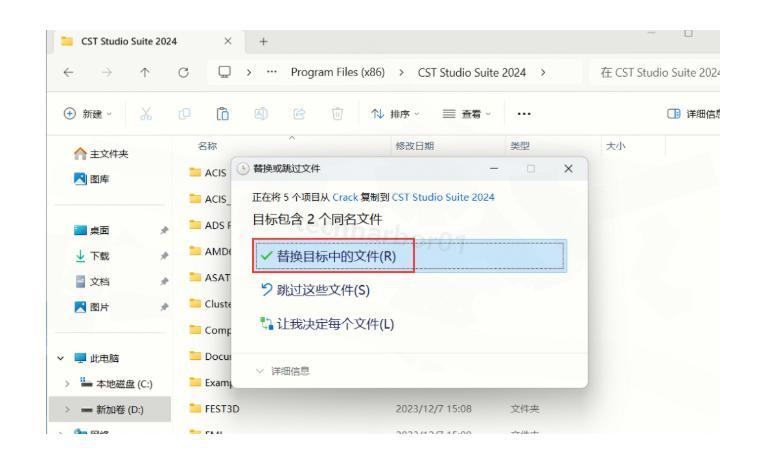
Task: Expand chevron after Program Files (x86) breadcrumb
Action: [x=401, y=73]
